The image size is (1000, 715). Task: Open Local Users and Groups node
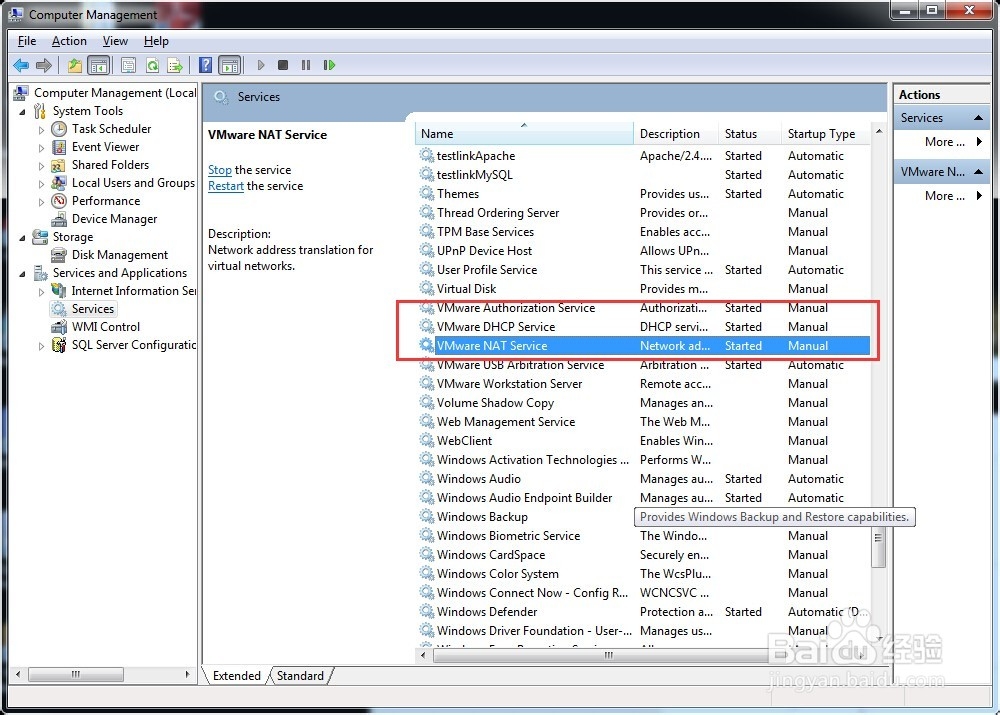(x=133, y=183)
